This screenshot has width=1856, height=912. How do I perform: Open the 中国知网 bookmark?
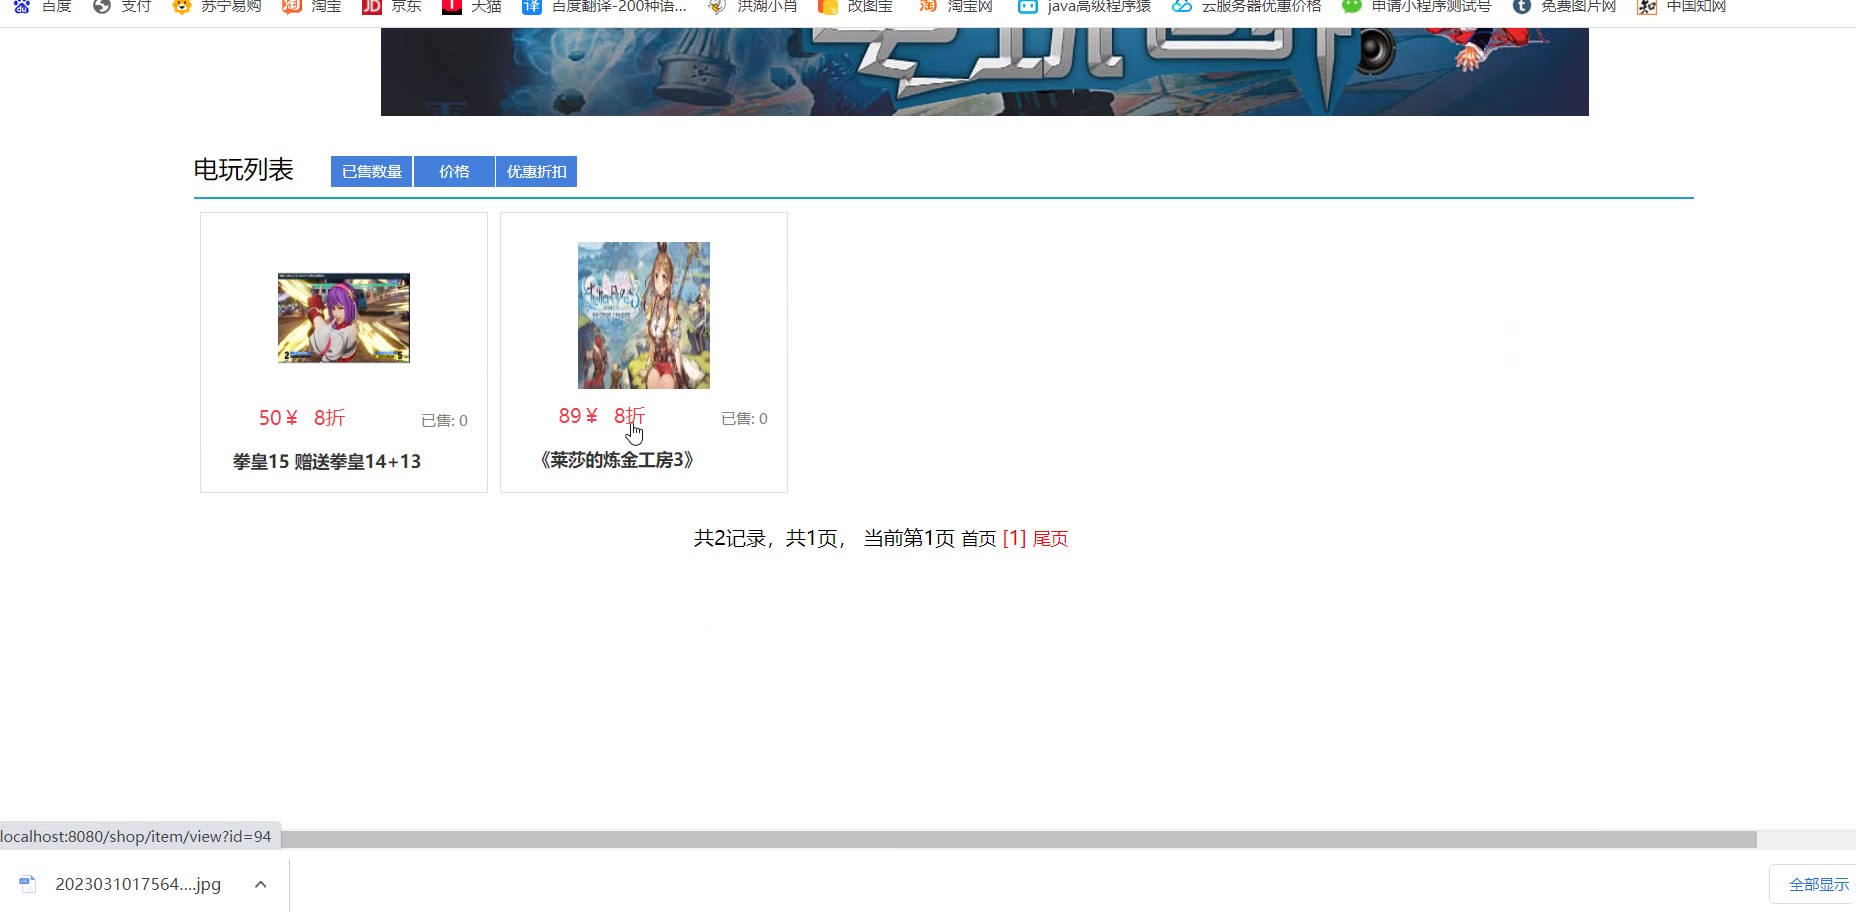[x=1682, y=6]
